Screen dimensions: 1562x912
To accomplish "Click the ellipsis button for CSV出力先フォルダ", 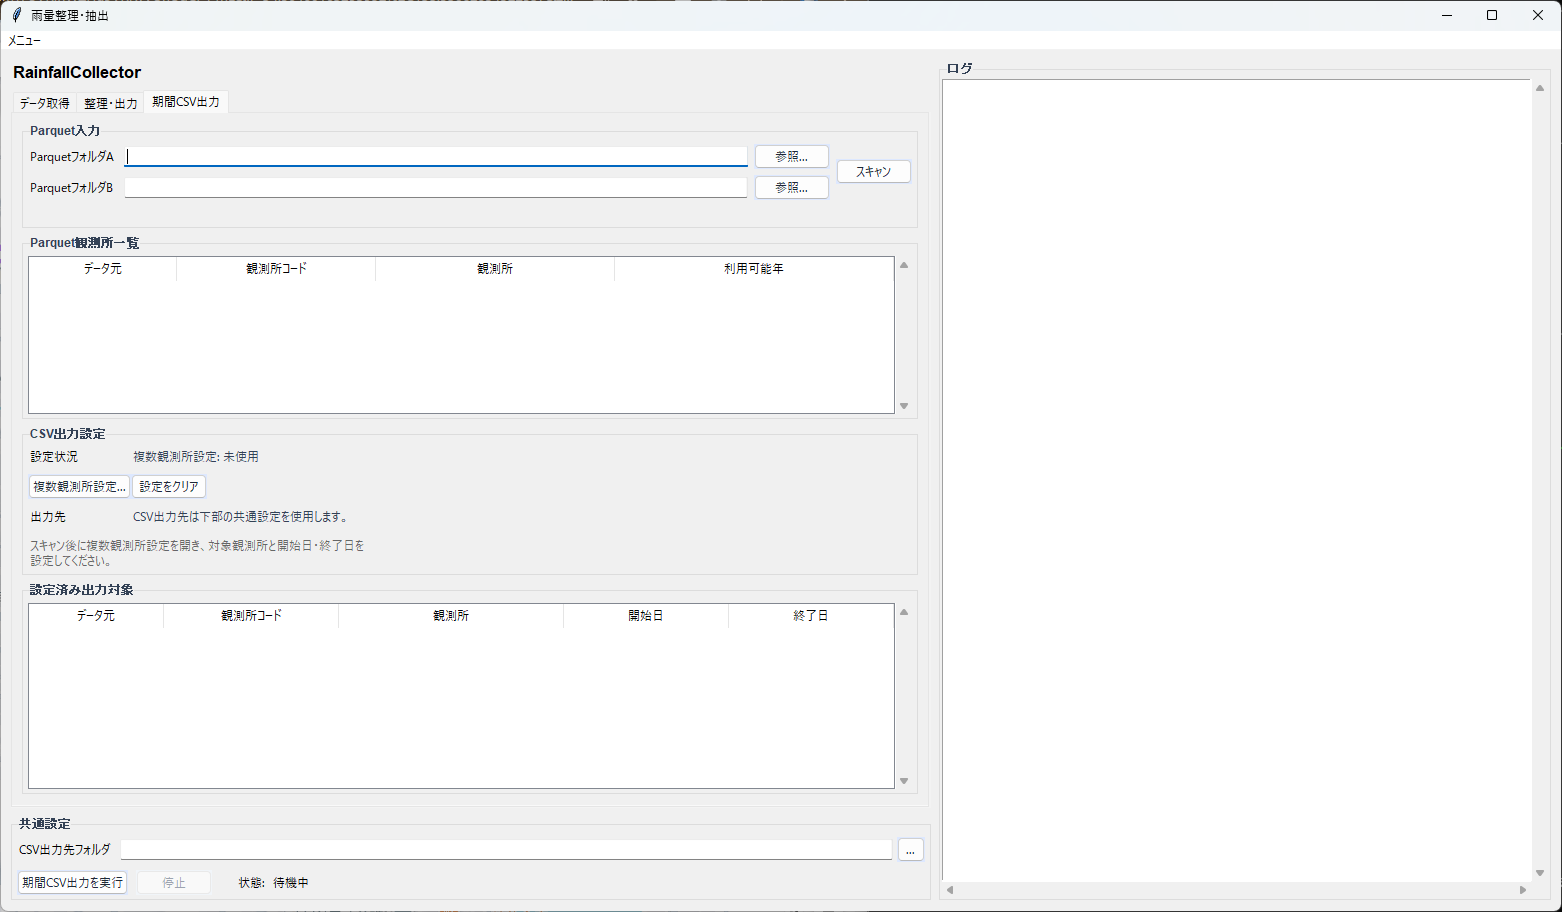I will click(910, 850).
